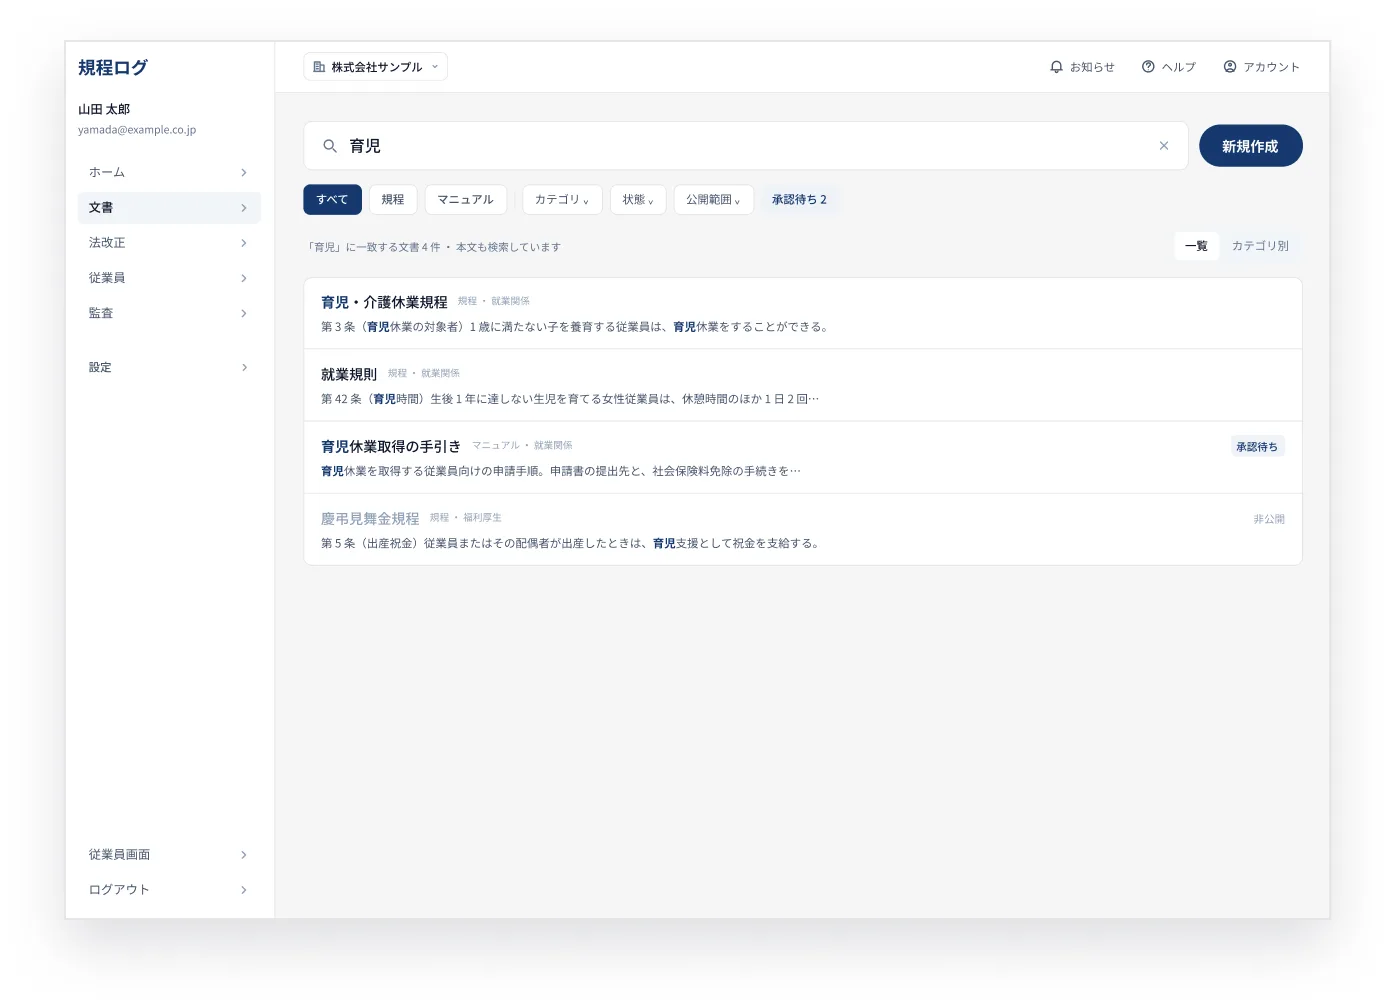The width and height of the screenshot is (1396, 1008).
Task: Open お知らせ notifications link
Action: tap(1082, 67)
